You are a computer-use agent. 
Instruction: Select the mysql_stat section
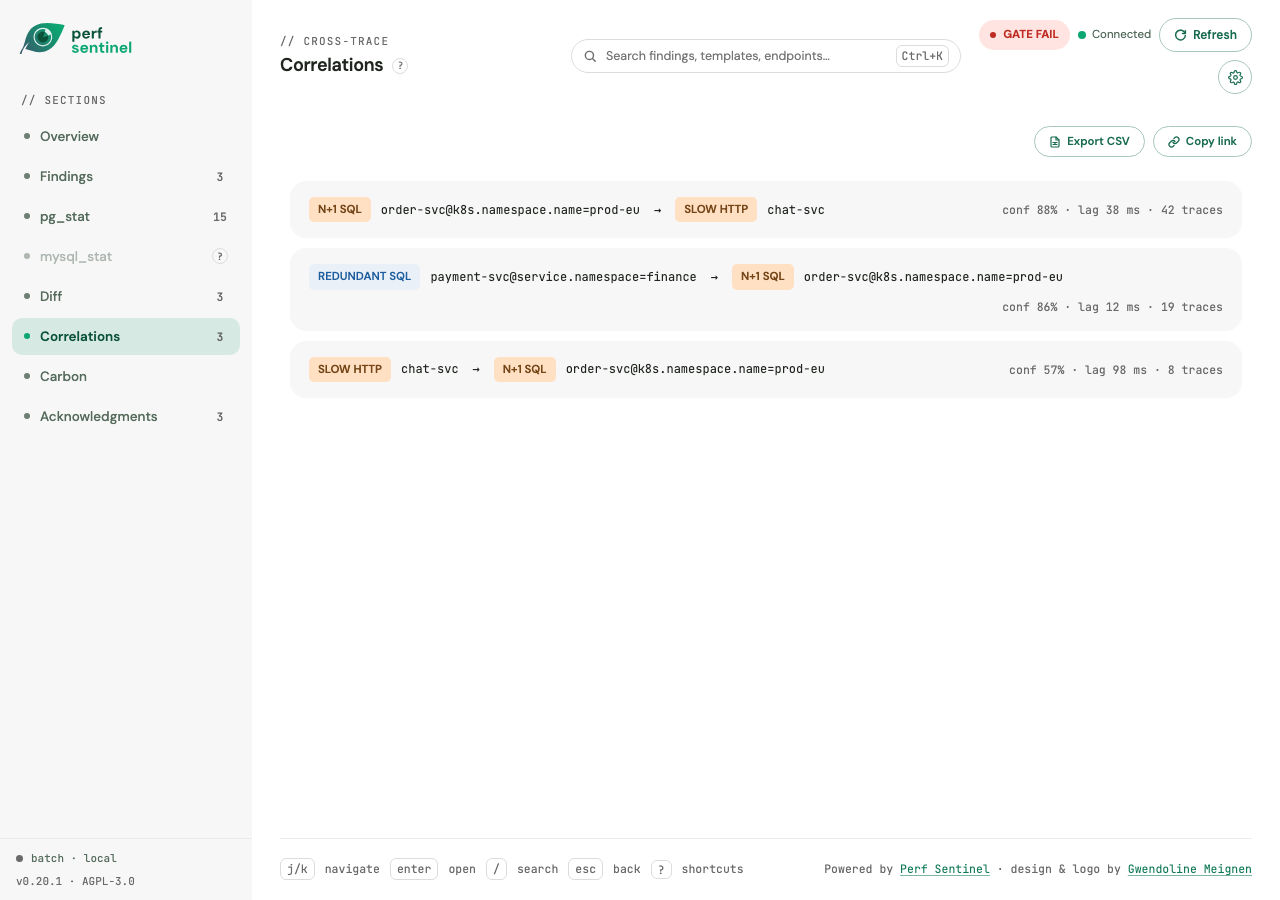click(126, 256)
